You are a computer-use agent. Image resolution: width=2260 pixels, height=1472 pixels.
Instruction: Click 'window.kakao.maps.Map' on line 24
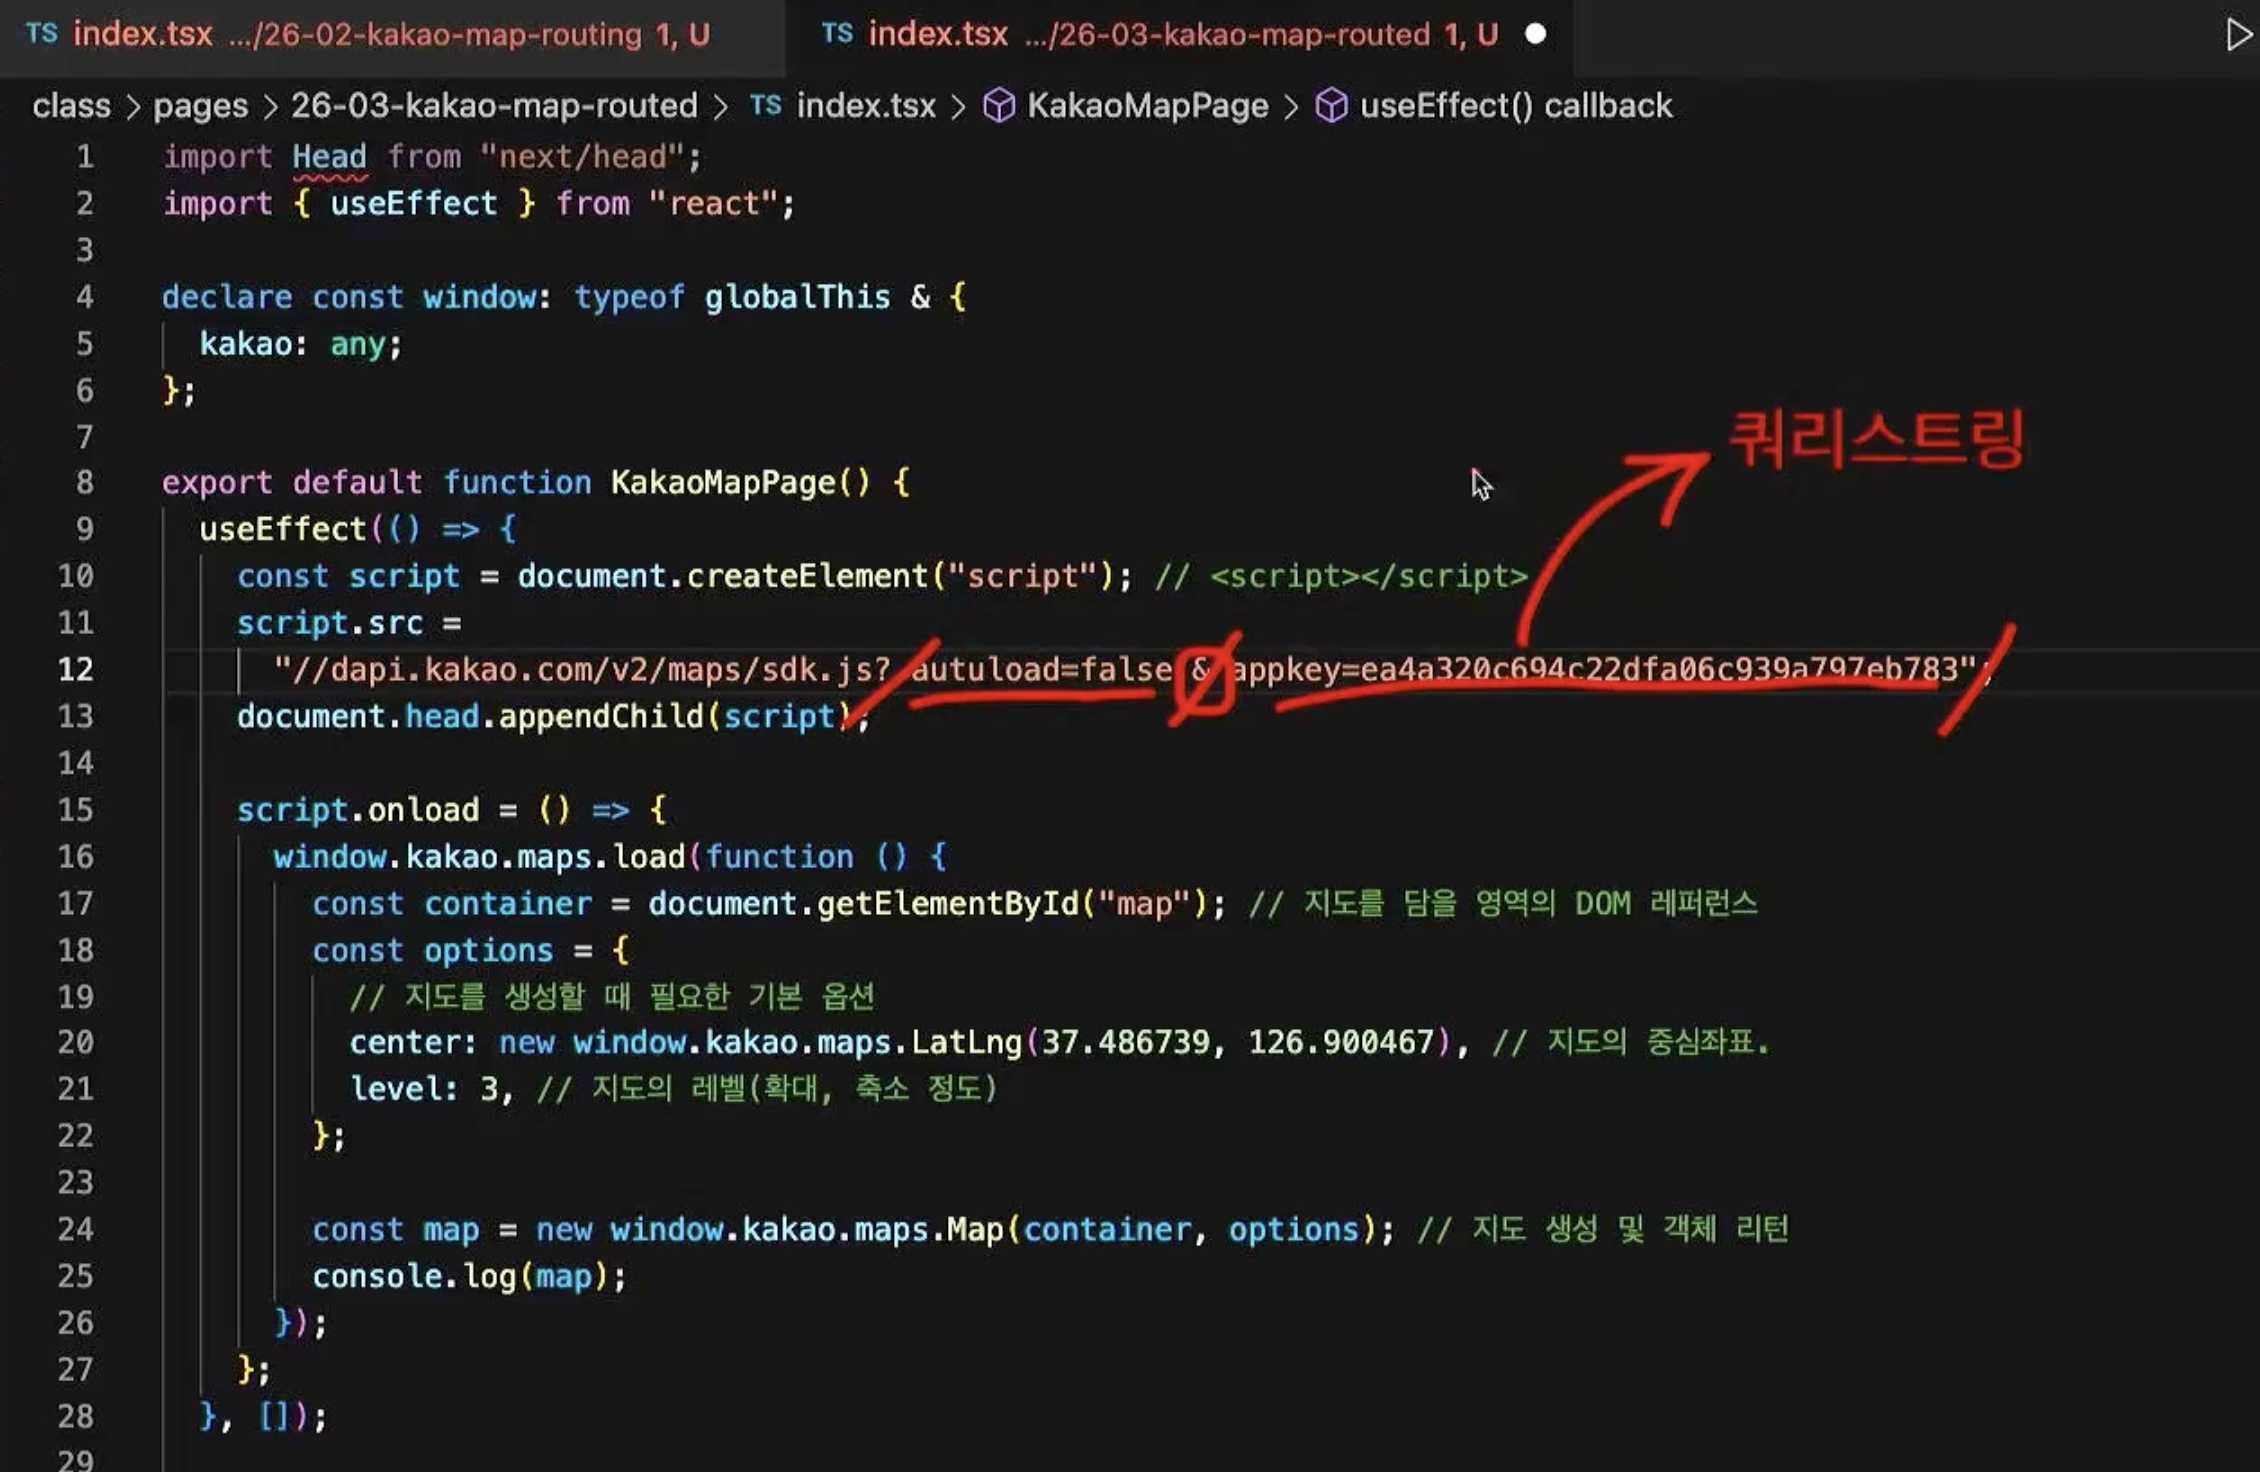click(807, 1228)
